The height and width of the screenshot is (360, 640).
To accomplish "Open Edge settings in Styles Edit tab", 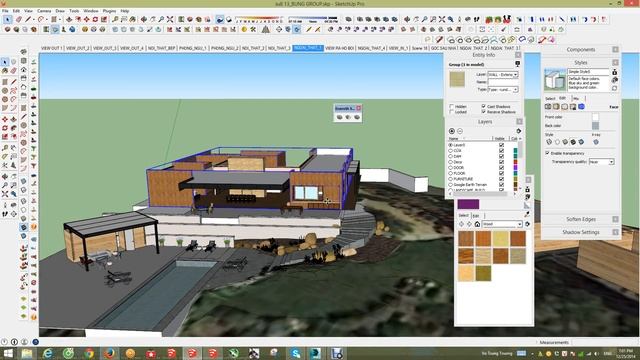I will tap(548, 107).
